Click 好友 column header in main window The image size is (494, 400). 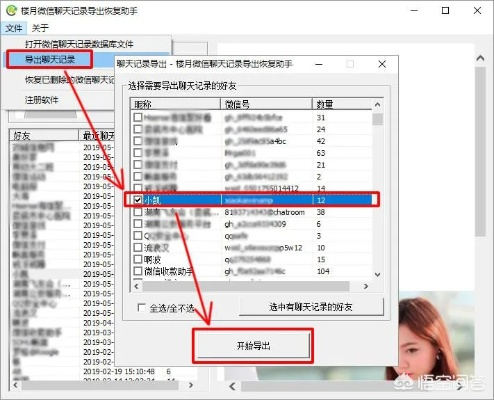click(44, 135)
